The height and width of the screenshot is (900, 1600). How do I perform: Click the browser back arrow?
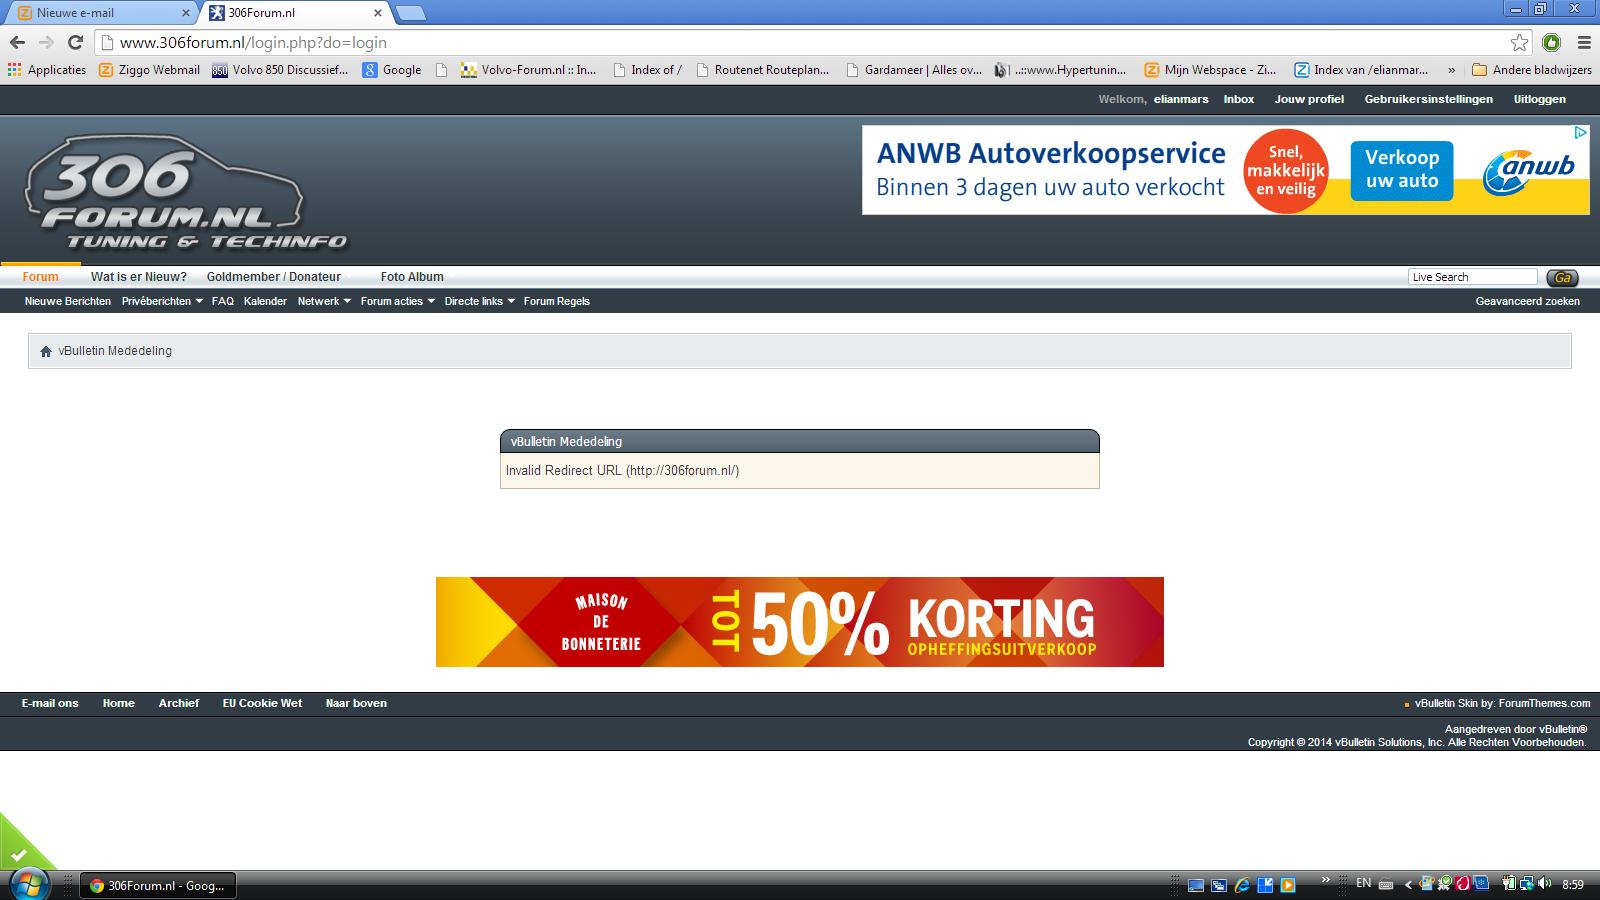(17, 42)
